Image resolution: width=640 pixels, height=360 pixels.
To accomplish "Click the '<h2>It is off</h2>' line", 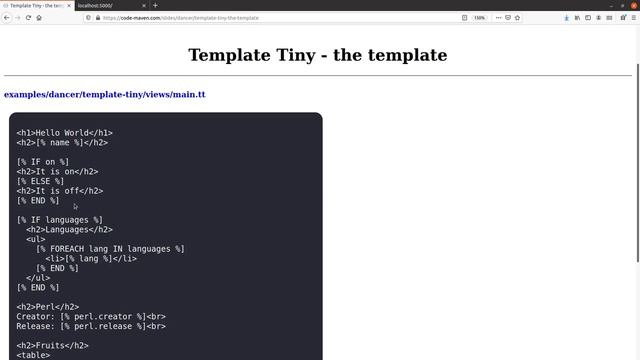I will click(x=60, y=191).
